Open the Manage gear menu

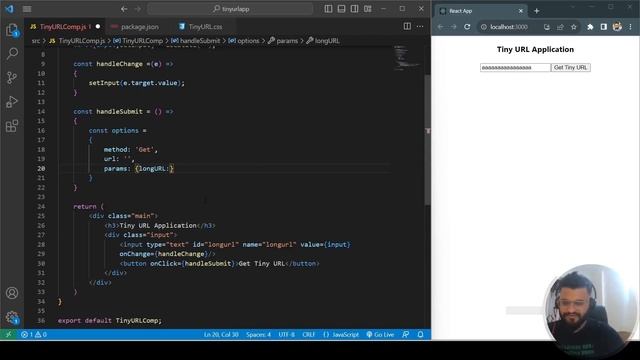pos(12,317)
